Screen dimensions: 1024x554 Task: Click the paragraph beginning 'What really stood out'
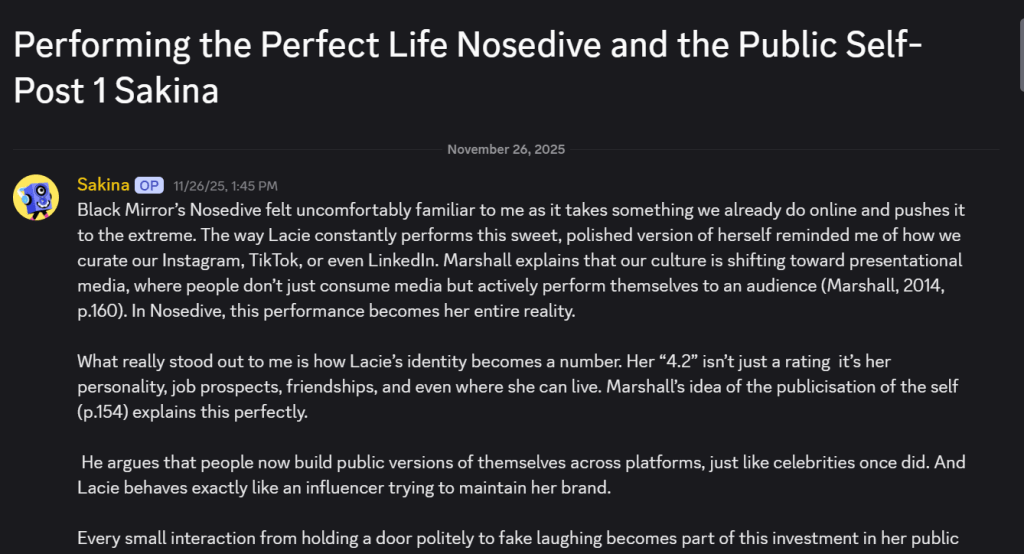[520, 386]
